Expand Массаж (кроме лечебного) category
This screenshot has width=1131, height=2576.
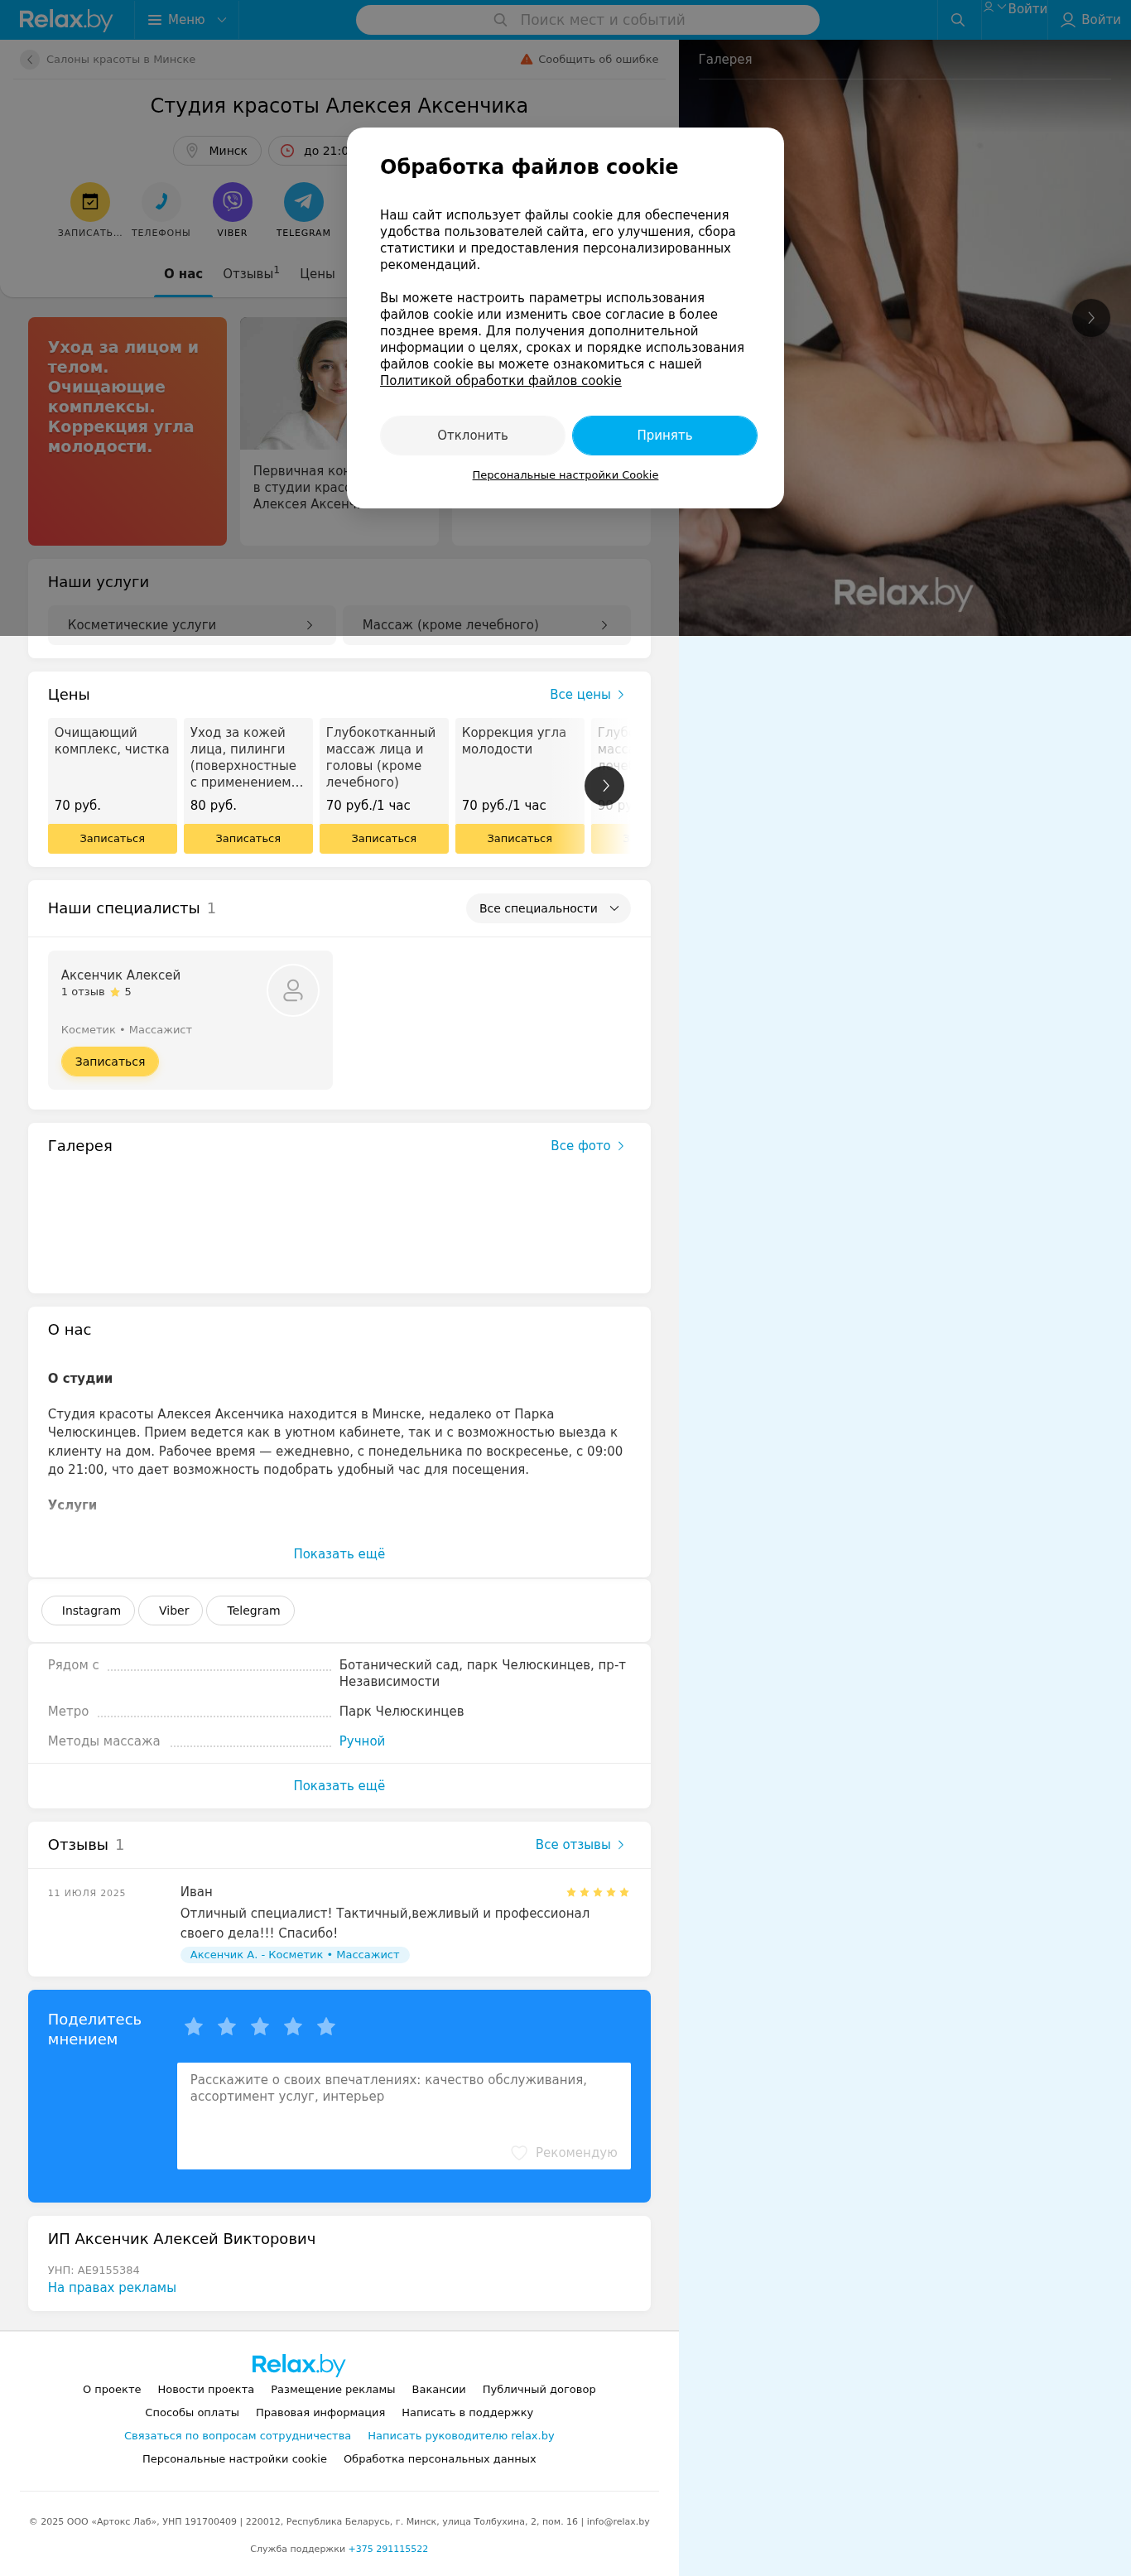point(486,625)
